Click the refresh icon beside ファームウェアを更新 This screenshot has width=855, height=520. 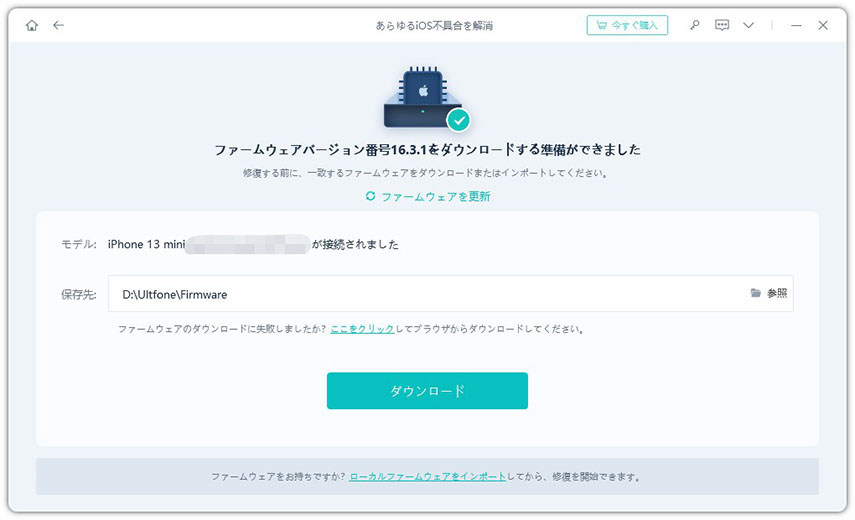[371, 196]
